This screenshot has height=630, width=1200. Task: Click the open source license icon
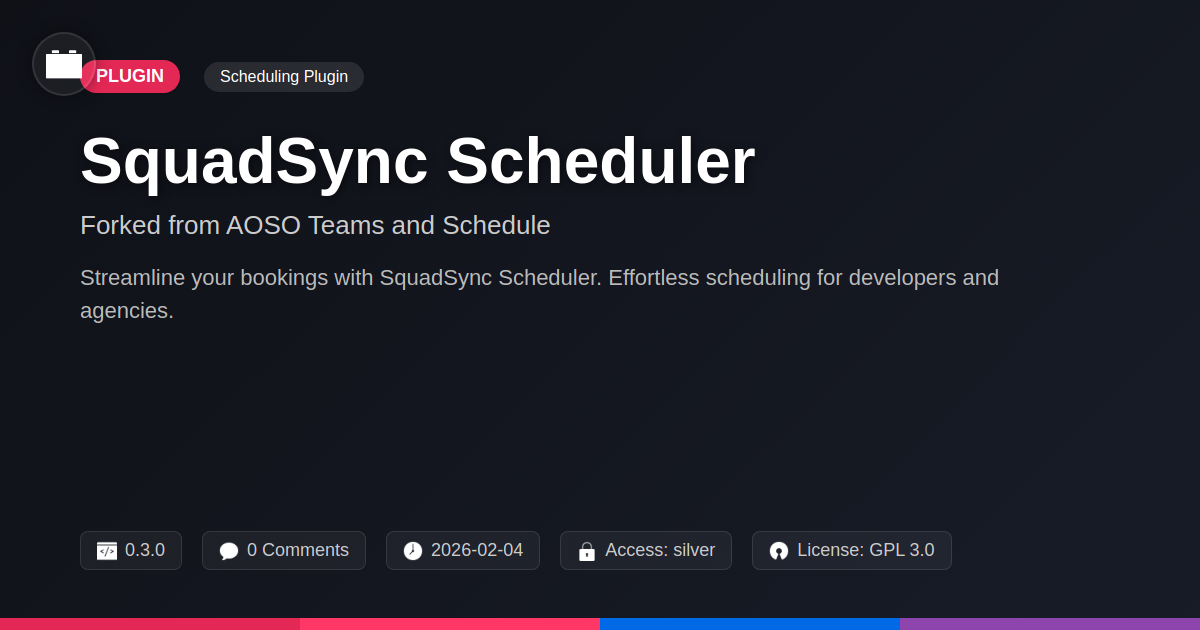tap(779, 551)
